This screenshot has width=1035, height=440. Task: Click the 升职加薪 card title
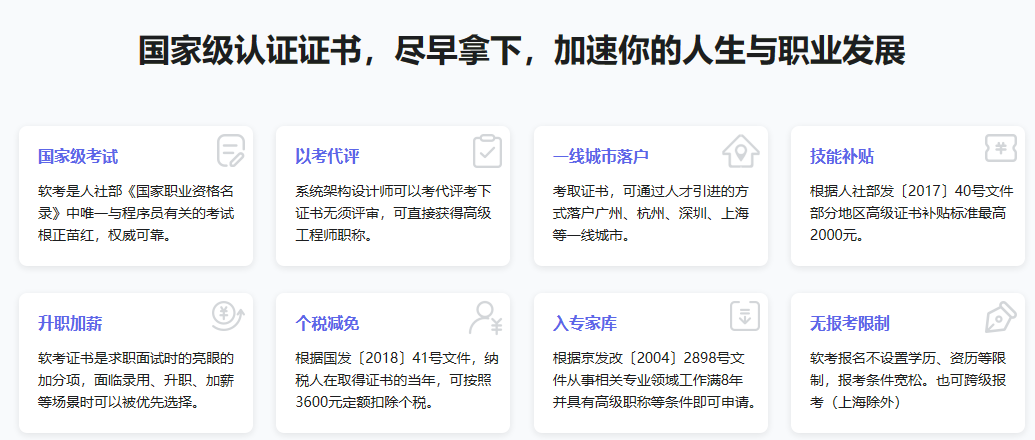click(70, 324)
